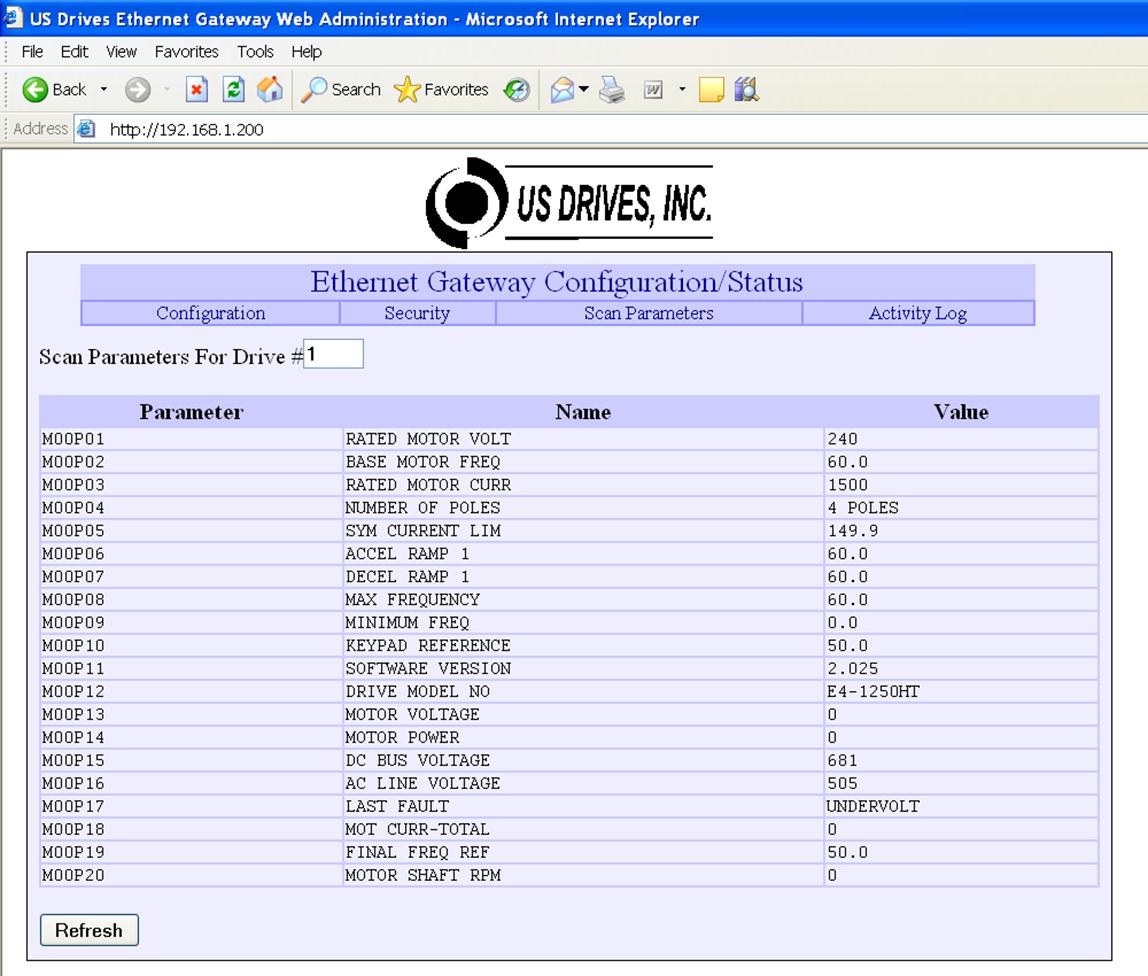The image size is (1148, 976).
Task: Click the Mail envelope icon
Action: click(x=562, y=90)
